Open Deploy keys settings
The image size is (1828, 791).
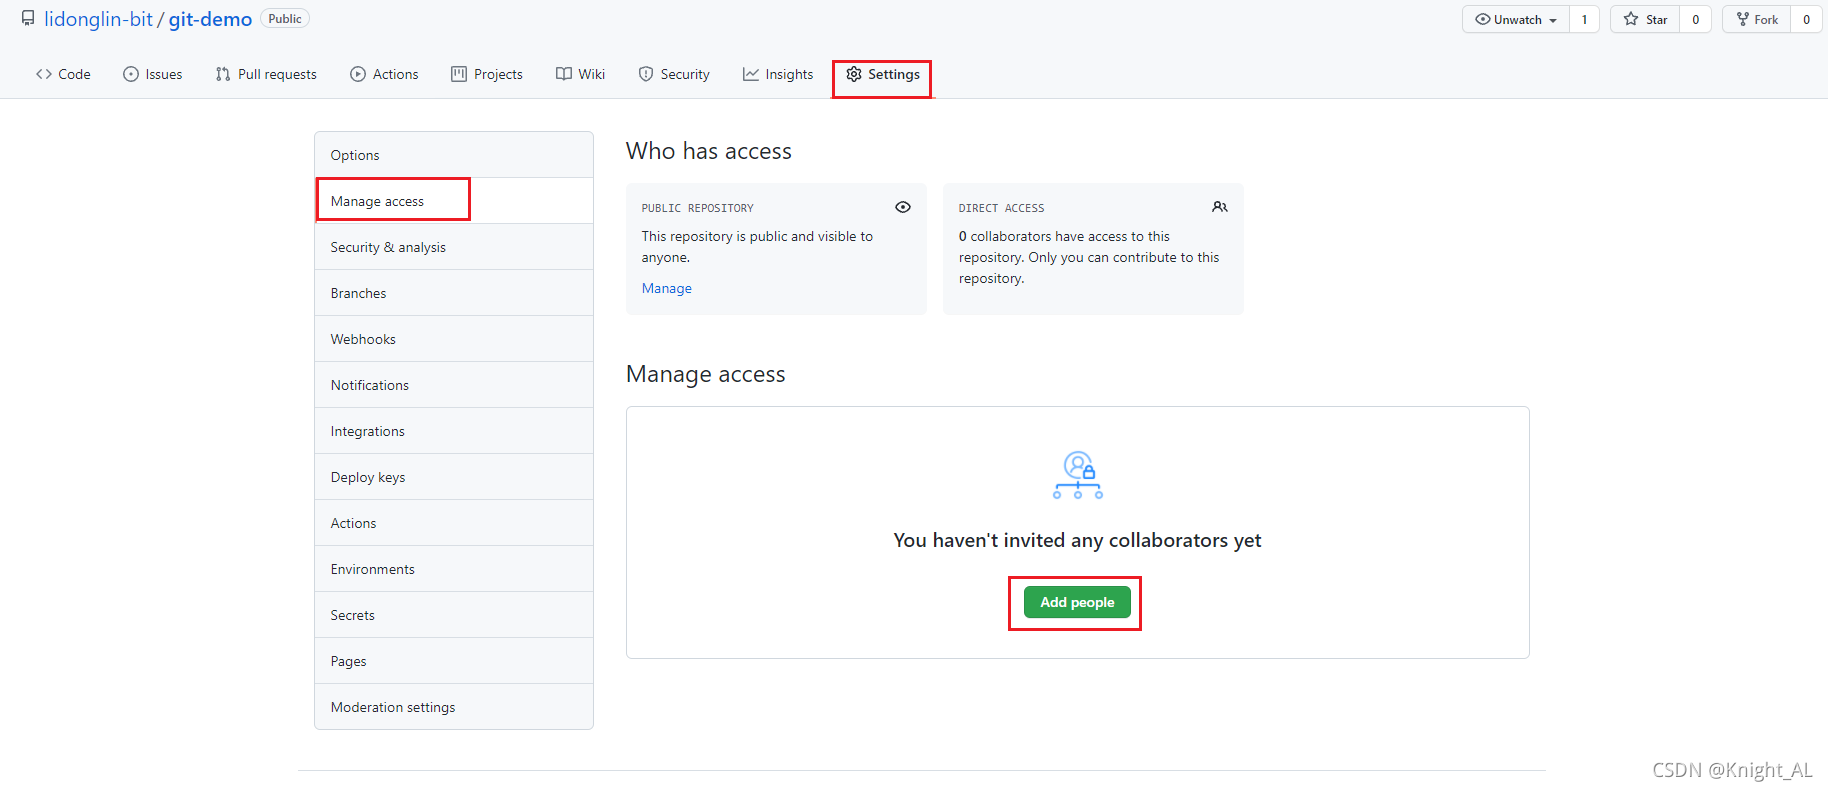pos(454,477)
